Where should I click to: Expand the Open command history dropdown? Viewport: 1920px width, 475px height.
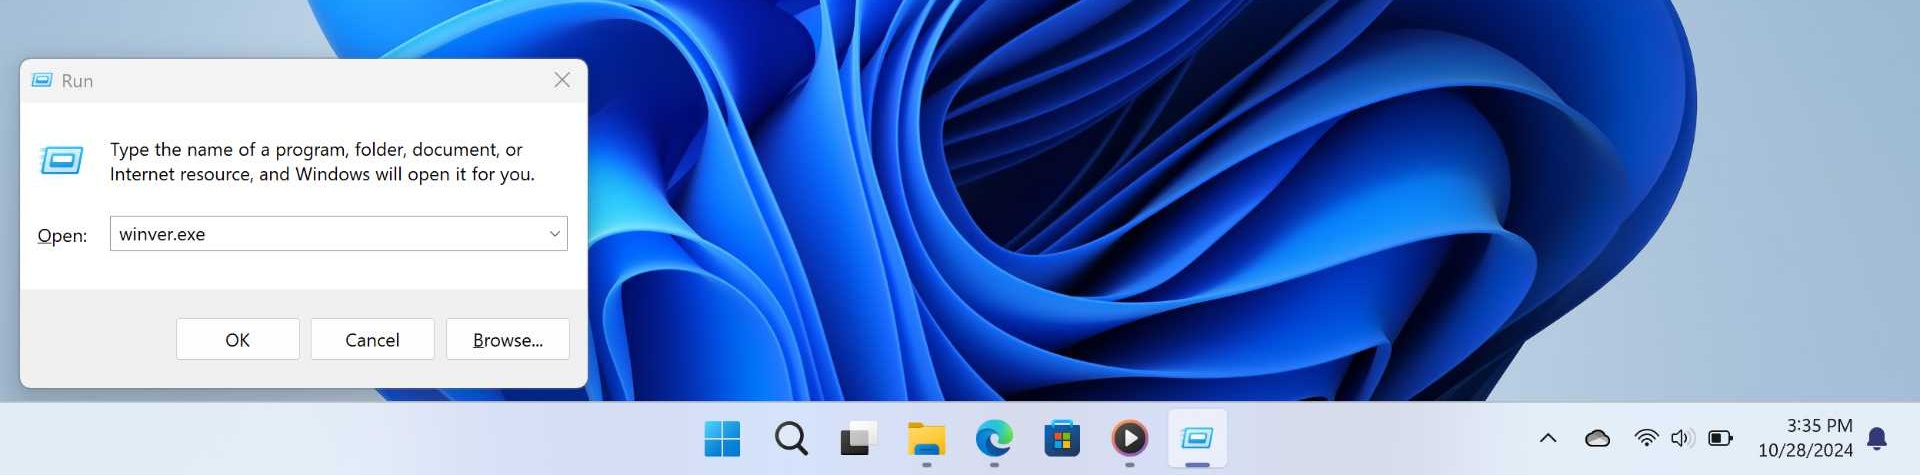pyautogui.click(x=554, y=234)
